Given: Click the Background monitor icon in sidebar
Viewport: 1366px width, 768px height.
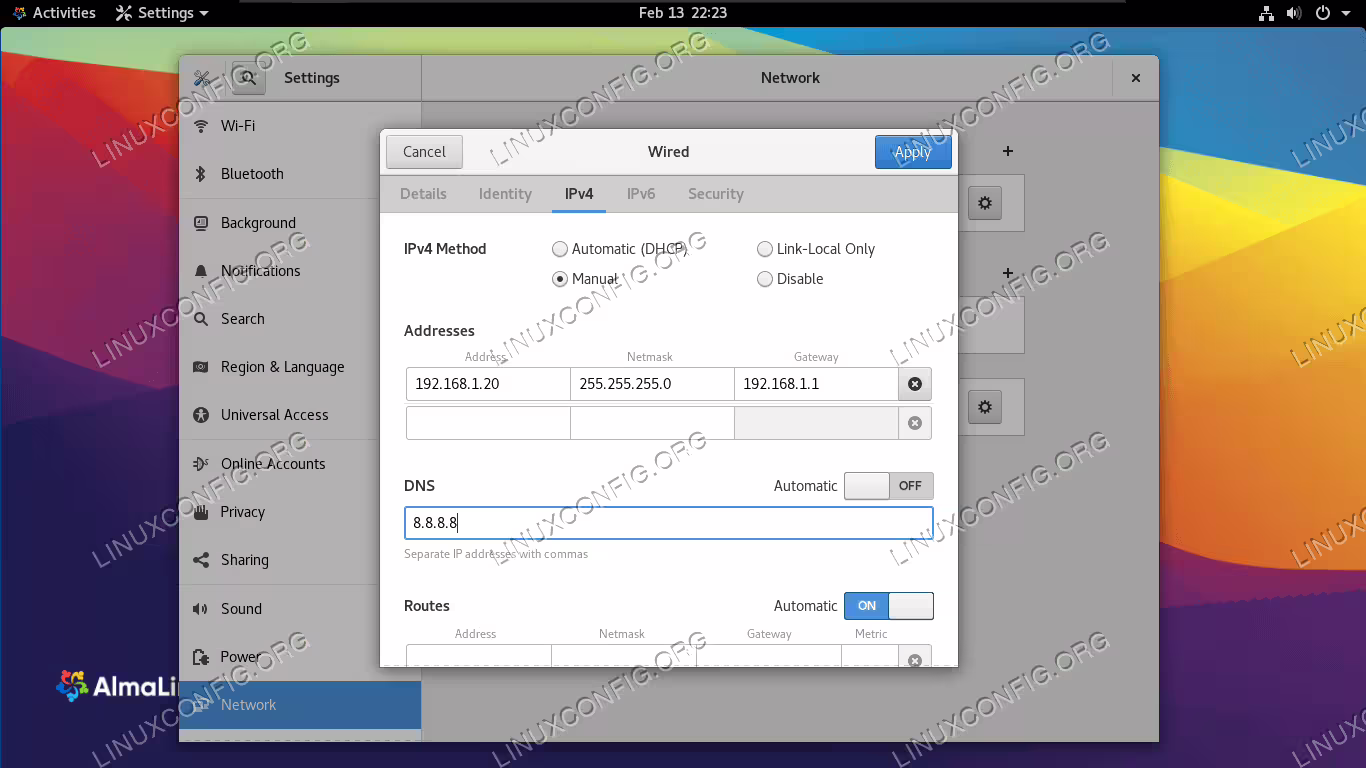Looking at the screenshot, I should coord(201,223).
